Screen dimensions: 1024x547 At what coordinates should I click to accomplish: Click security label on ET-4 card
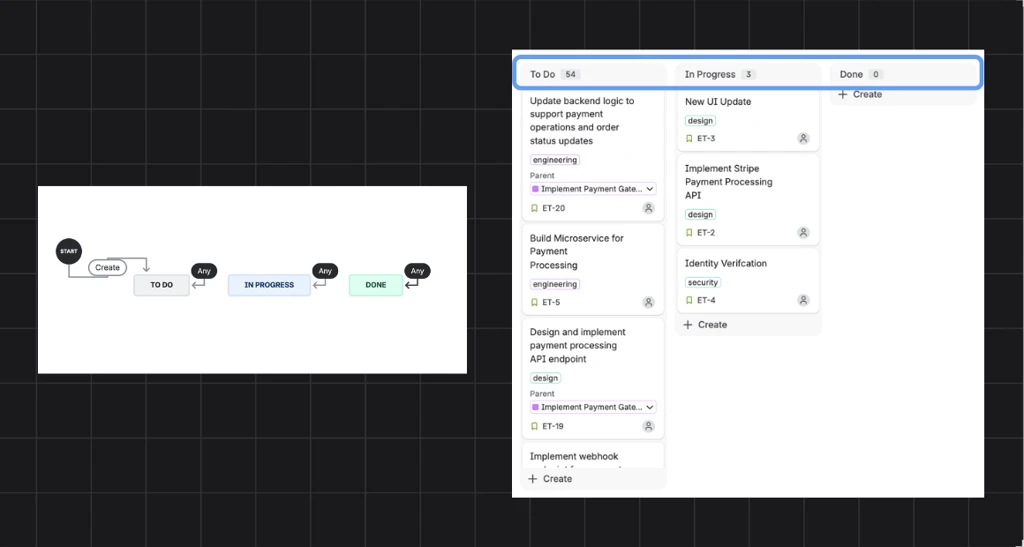[703, 283]
